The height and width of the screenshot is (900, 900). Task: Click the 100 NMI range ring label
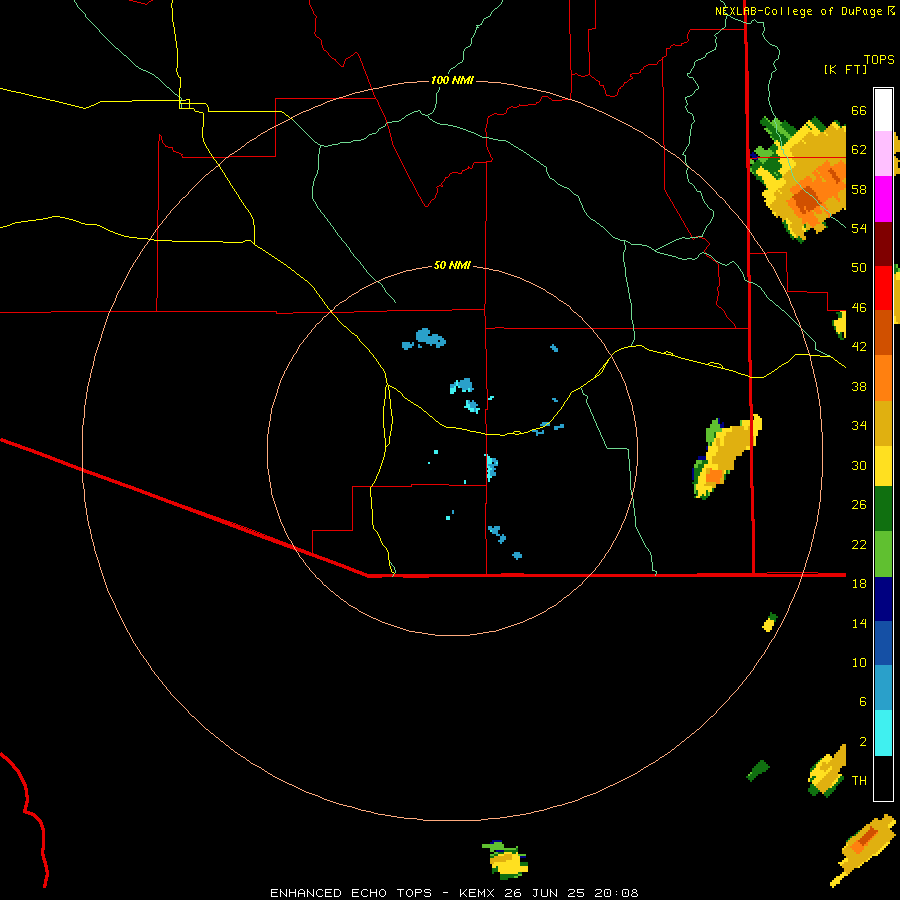452,80
